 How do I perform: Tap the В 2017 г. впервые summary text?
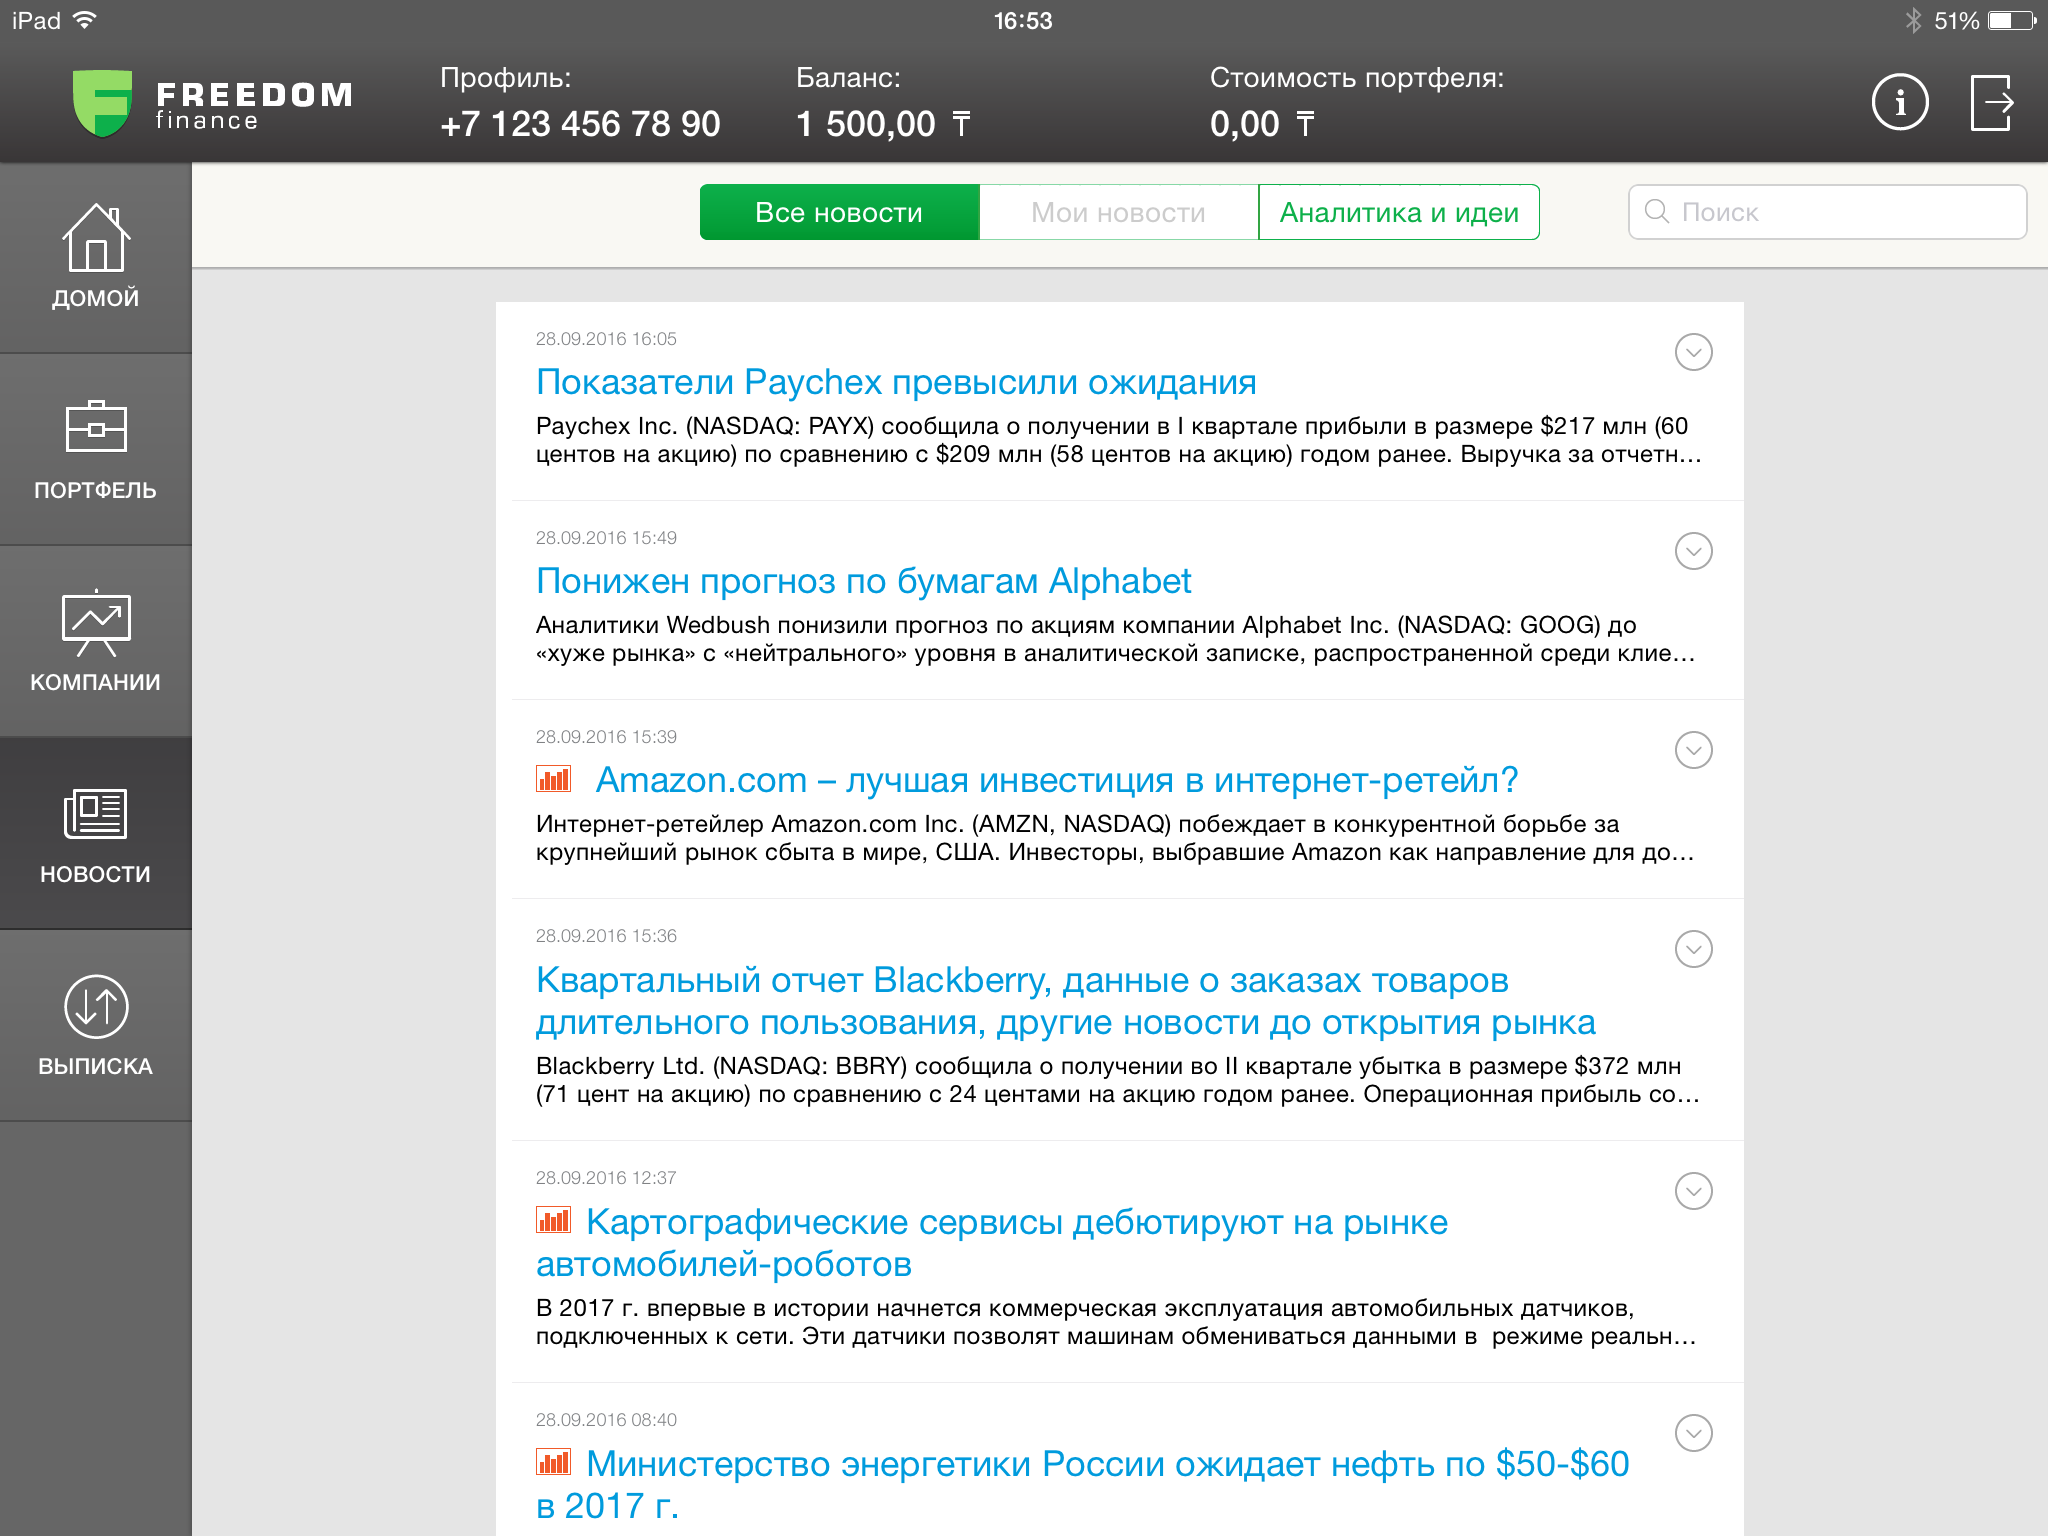pyautogui.click(x=1116, y=1322)
